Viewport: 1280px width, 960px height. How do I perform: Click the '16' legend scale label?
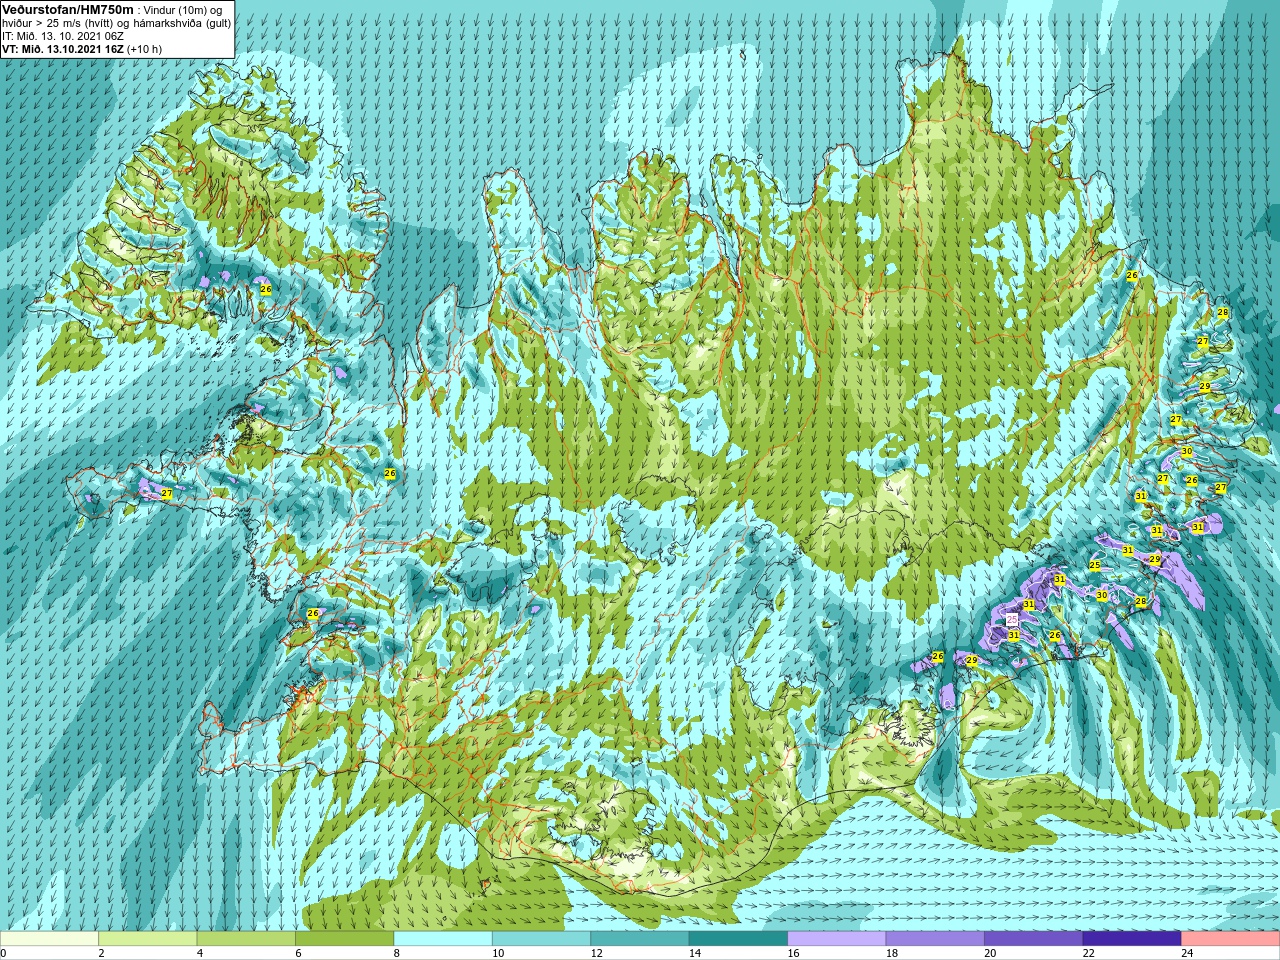click(794, 953)
